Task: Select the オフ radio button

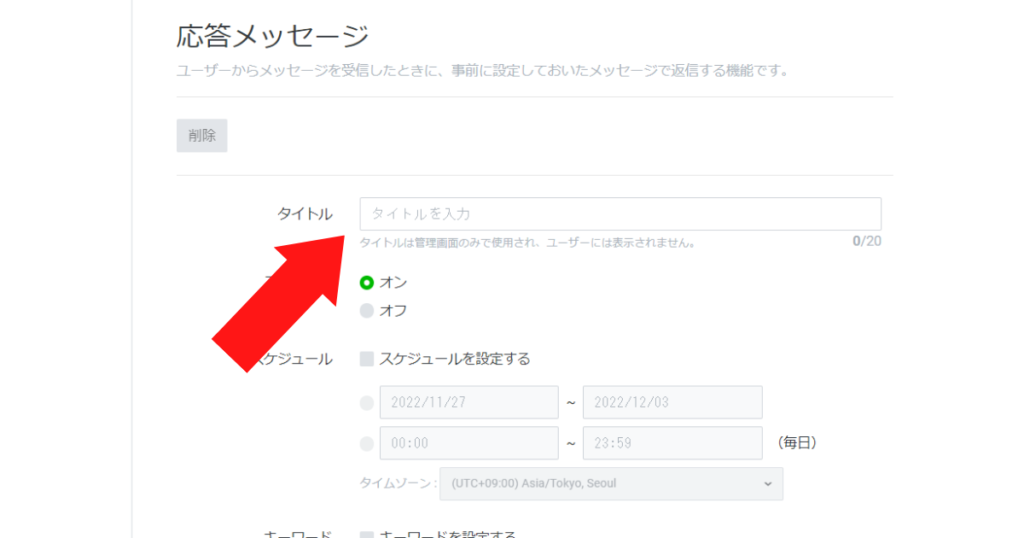Action: click(x=367, y=311)
